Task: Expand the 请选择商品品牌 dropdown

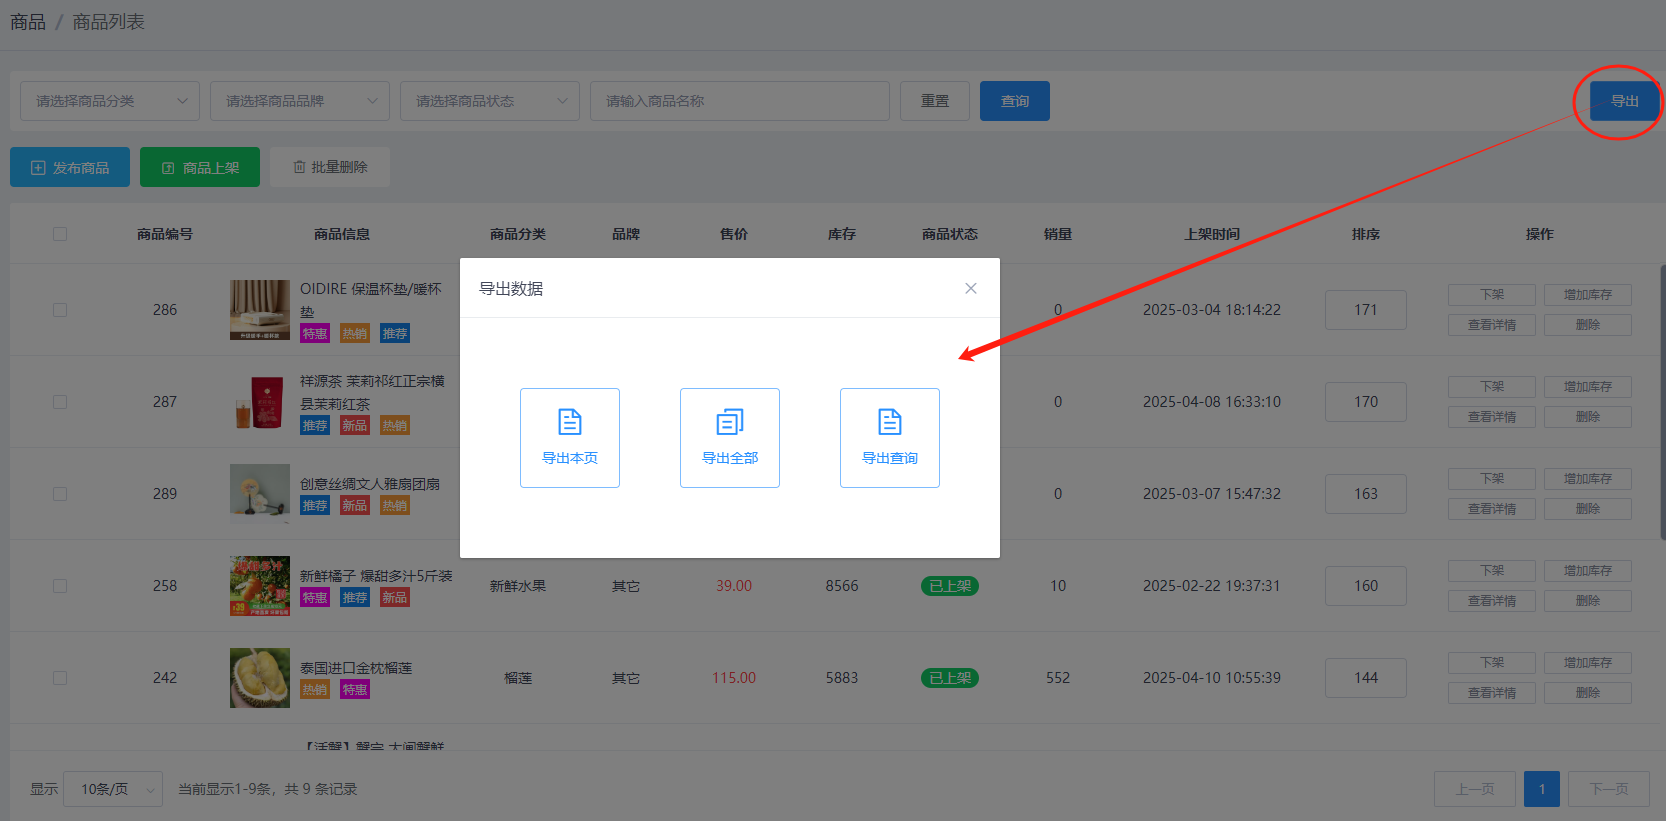Action: pyautogui.click(x=300, y=101)
